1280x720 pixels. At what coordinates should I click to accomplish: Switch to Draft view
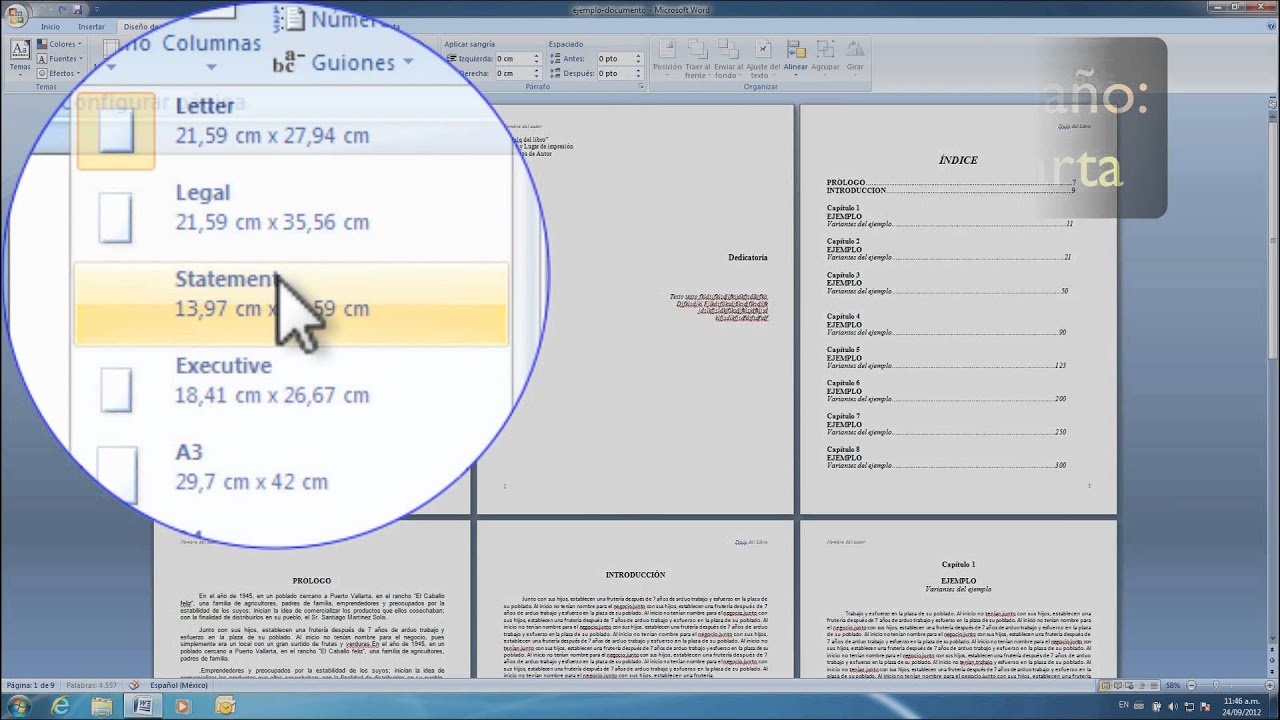click(x=1153, y=686)
